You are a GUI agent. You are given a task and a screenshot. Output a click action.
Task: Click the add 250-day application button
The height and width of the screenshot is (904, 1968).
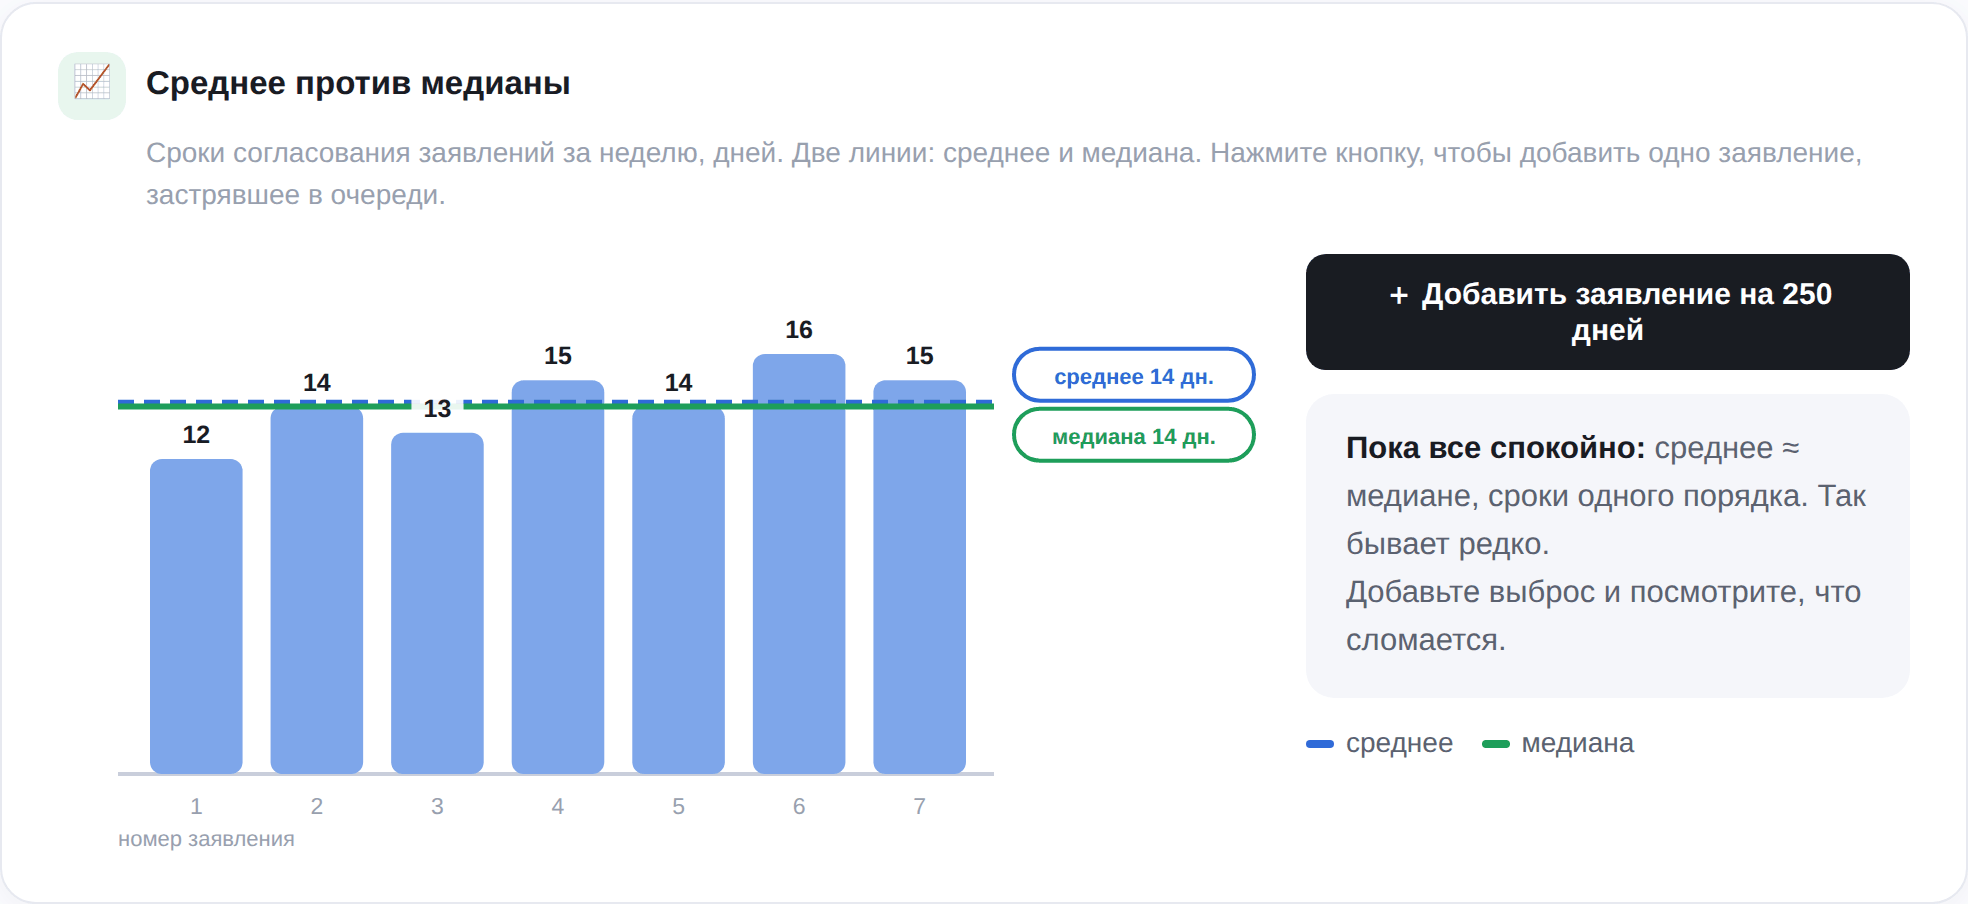[x=1607, y=312]
